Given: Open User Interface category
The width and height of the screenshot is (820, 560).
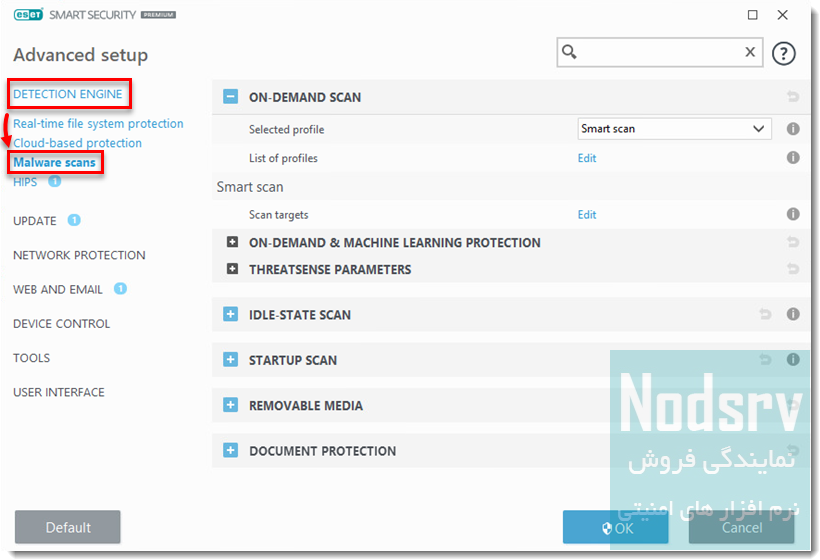Looking at the screenshot, I should click(59, 392).
